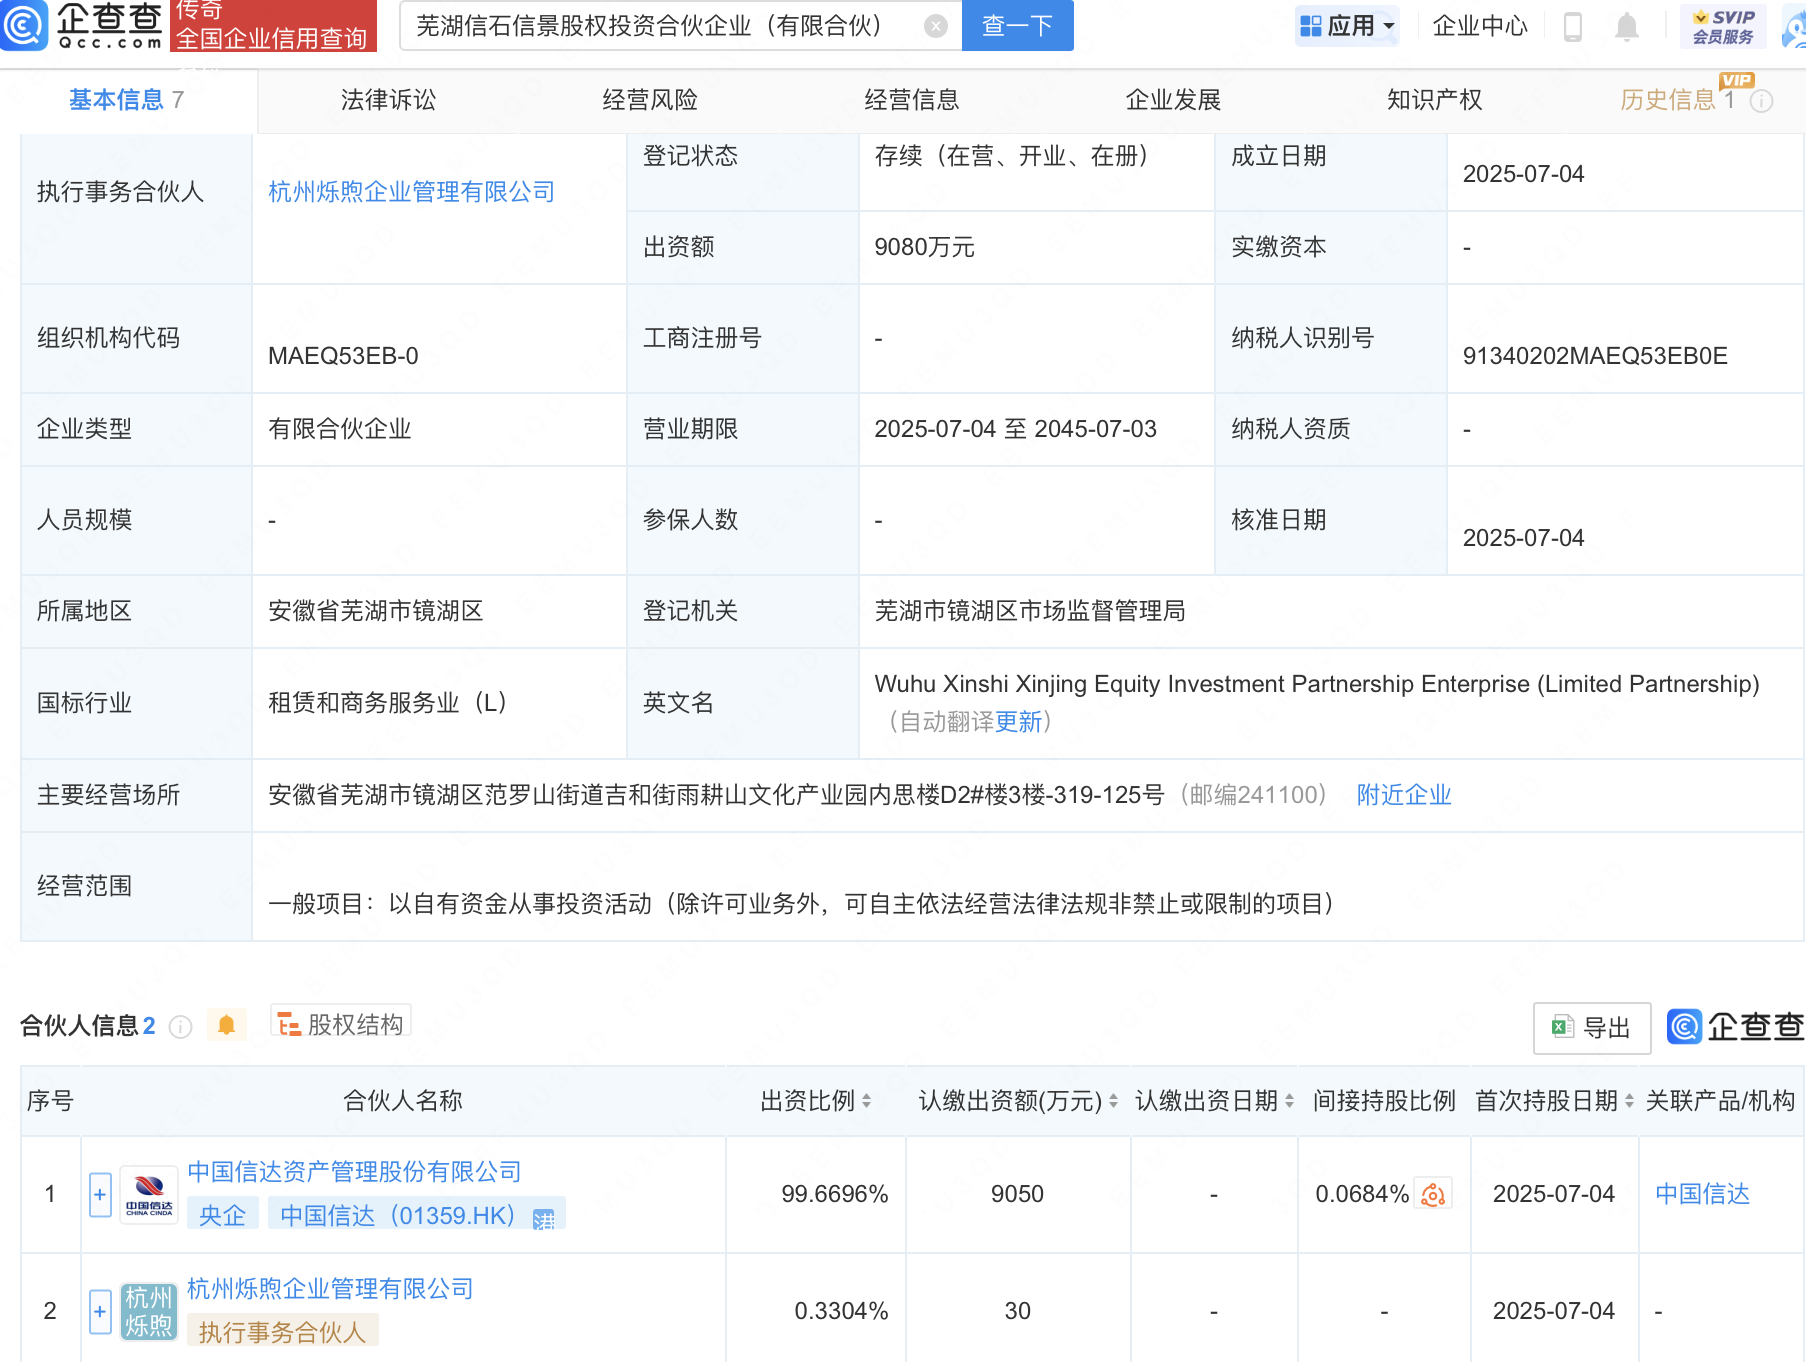
Task: Click the 9050 subscribed amount cell
Action: pos(1017,1194)
